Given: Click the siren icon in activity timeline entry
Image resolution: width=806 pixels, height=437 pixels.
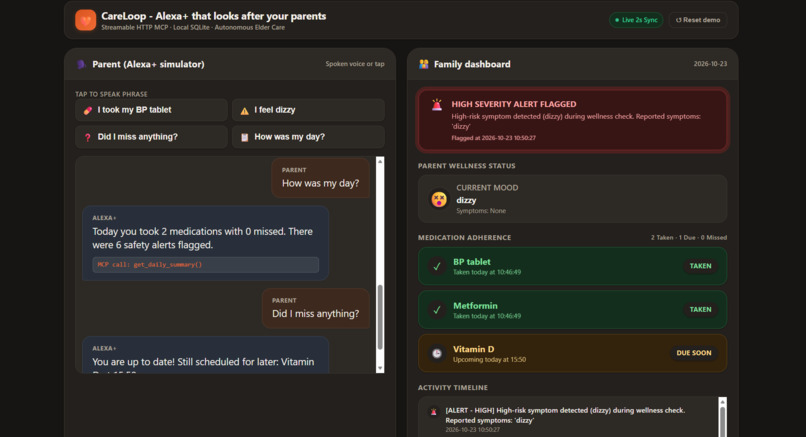Looking at the screenshot, I should 433,411.
